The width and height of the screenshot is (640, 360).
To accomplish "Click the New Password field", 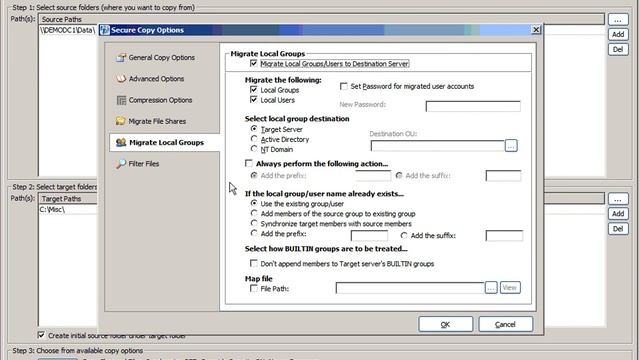I will [473, 106].
